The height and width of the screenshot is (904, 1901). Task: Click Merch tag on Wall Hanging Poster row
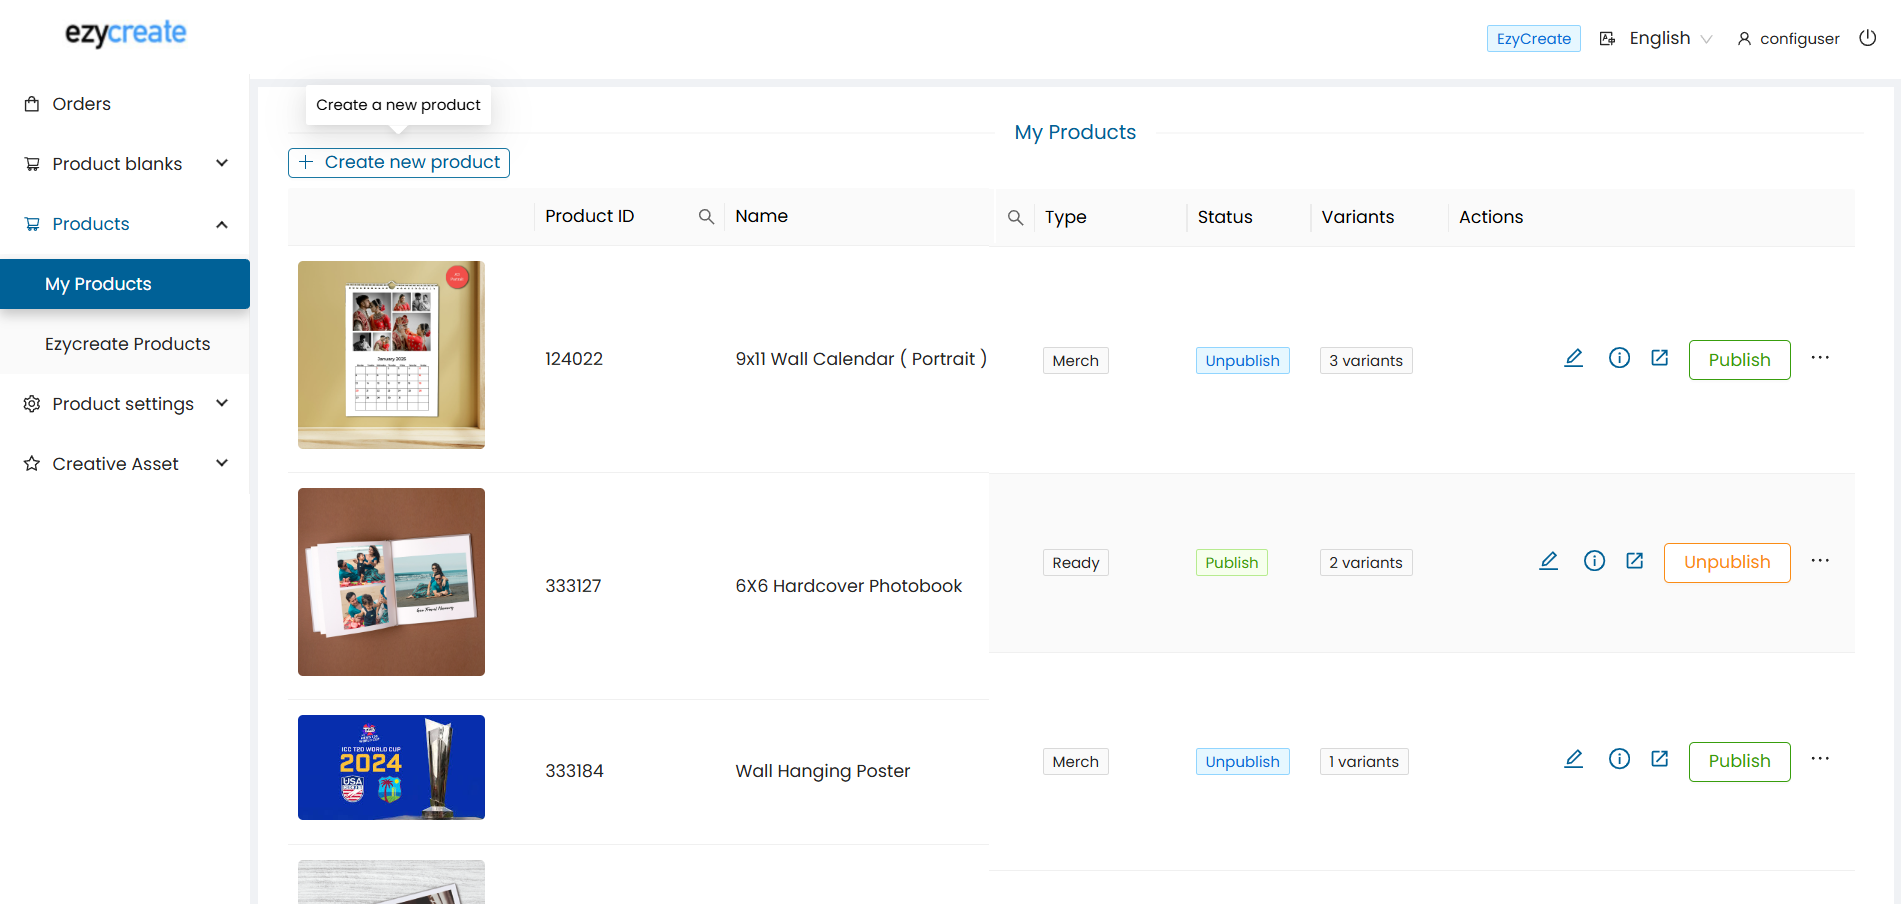1075,762
